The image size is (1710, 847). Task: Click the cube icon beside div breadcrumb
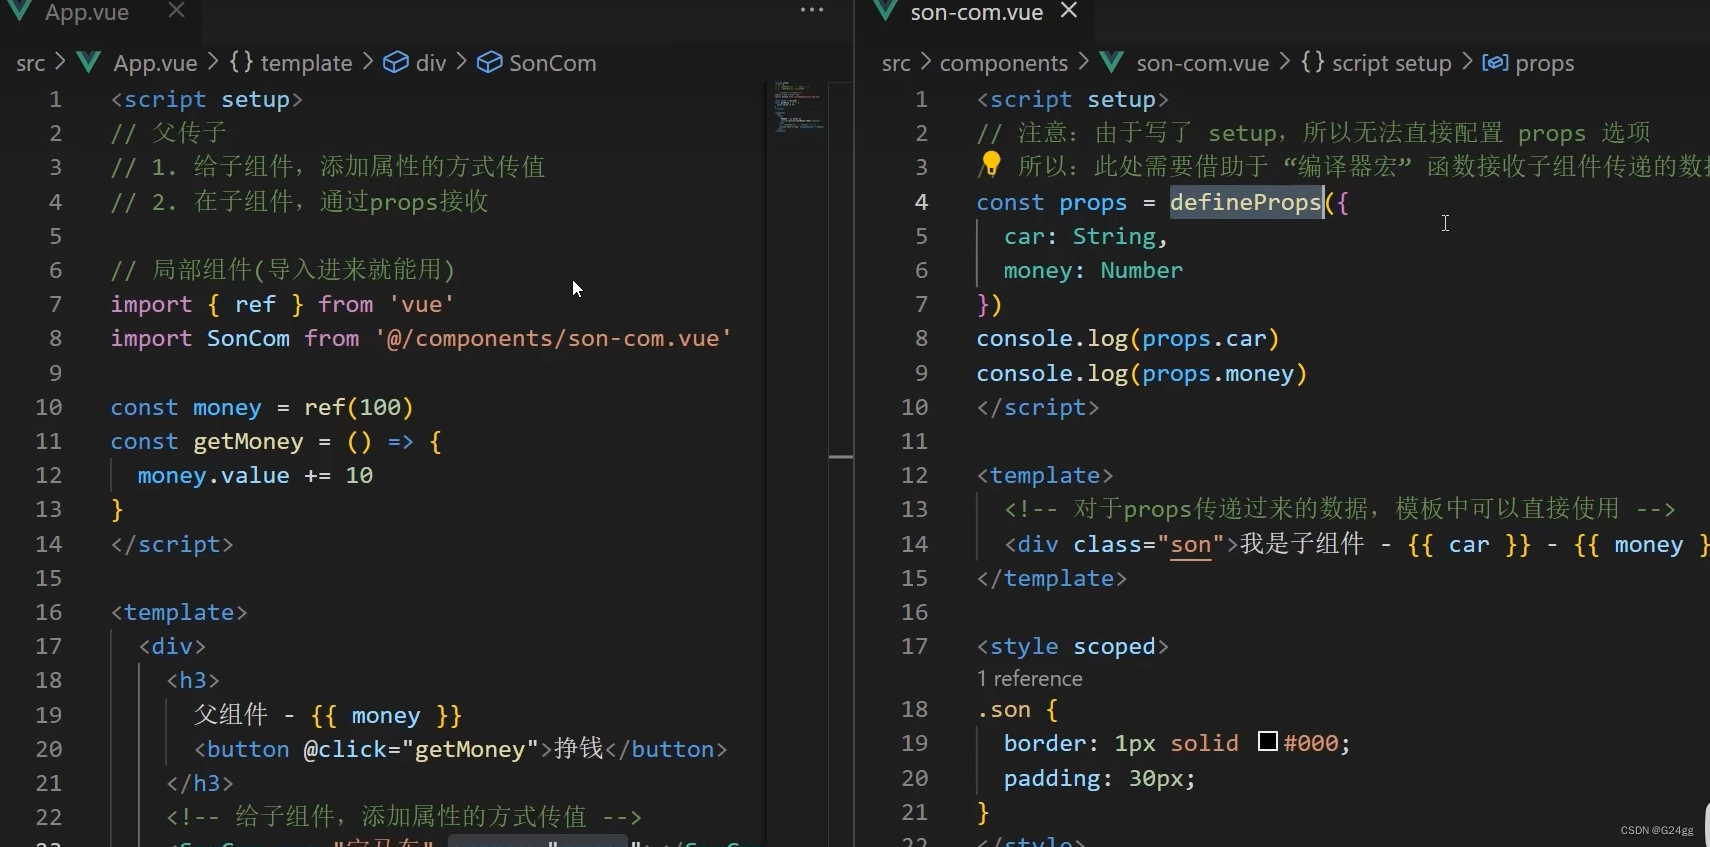pos(396,63)
